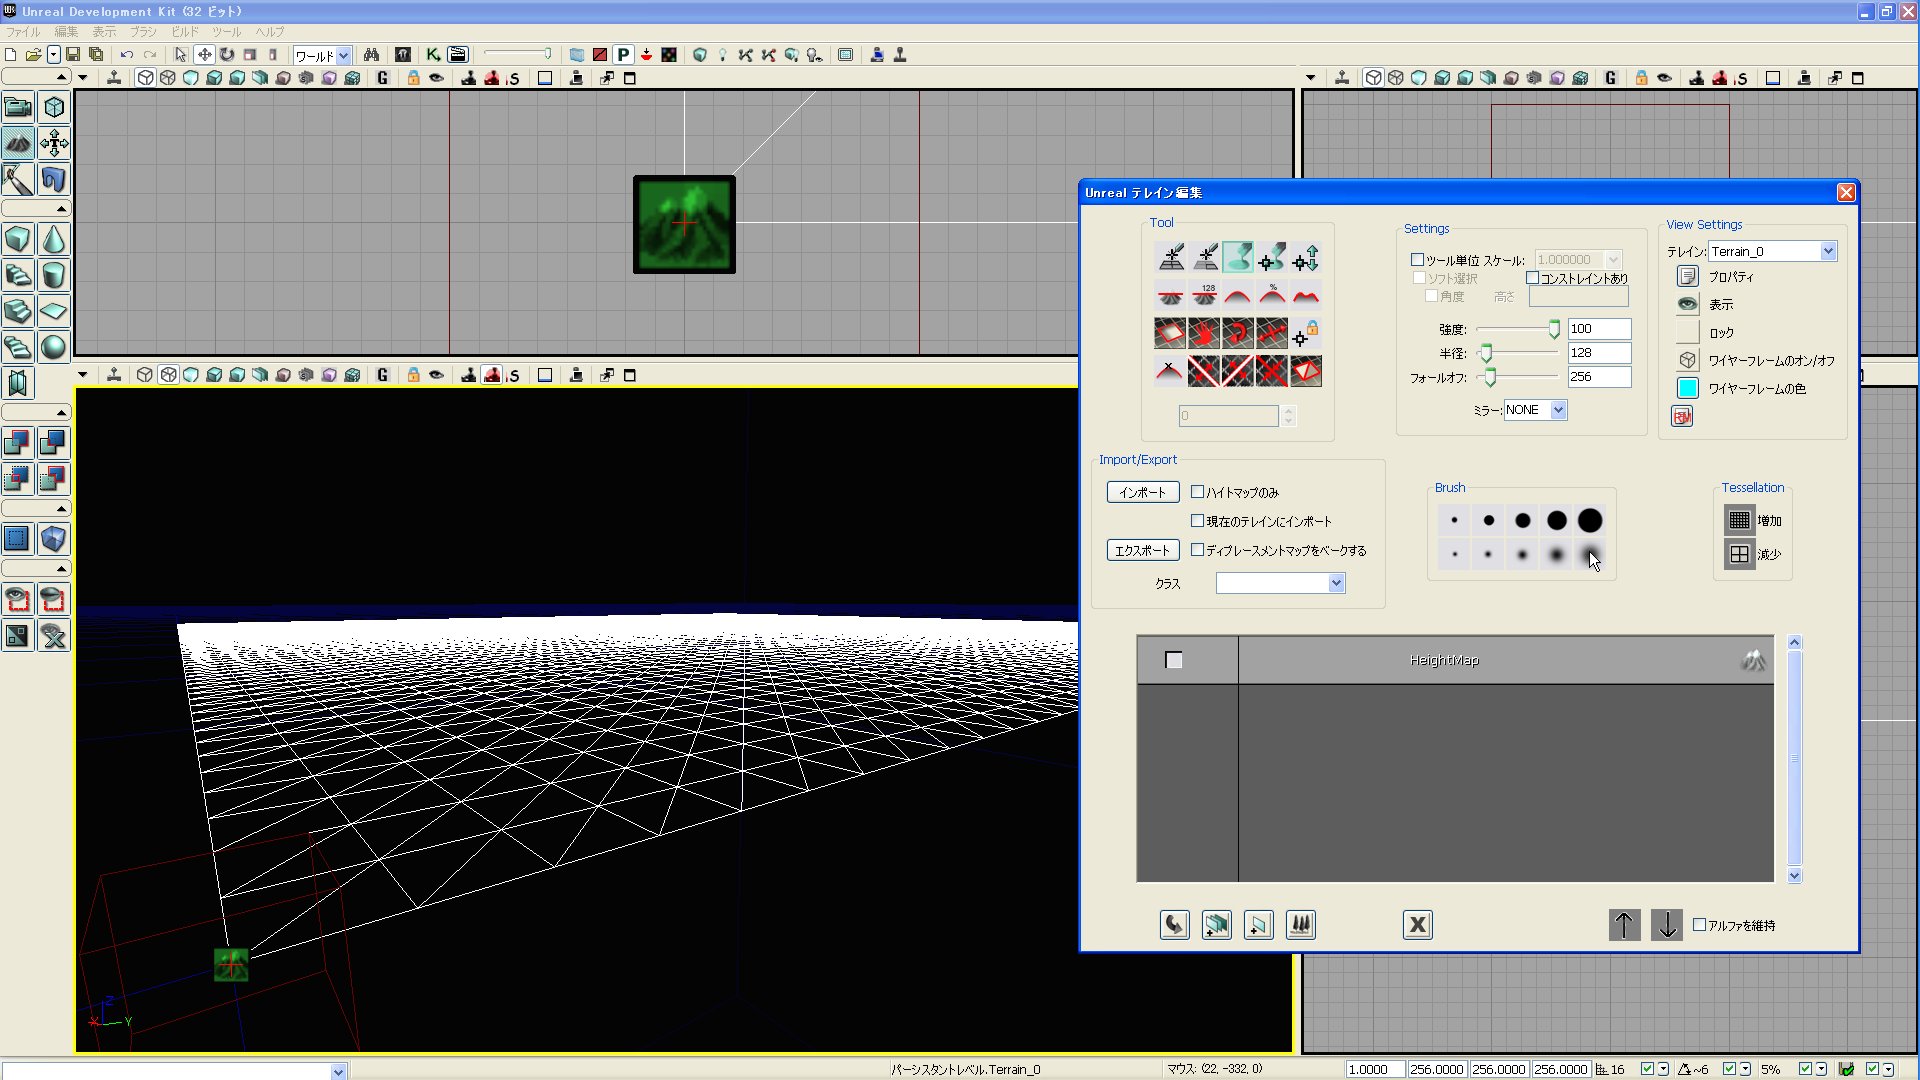
Task: Click the エクスポート button
Action: click(1142, 550)
